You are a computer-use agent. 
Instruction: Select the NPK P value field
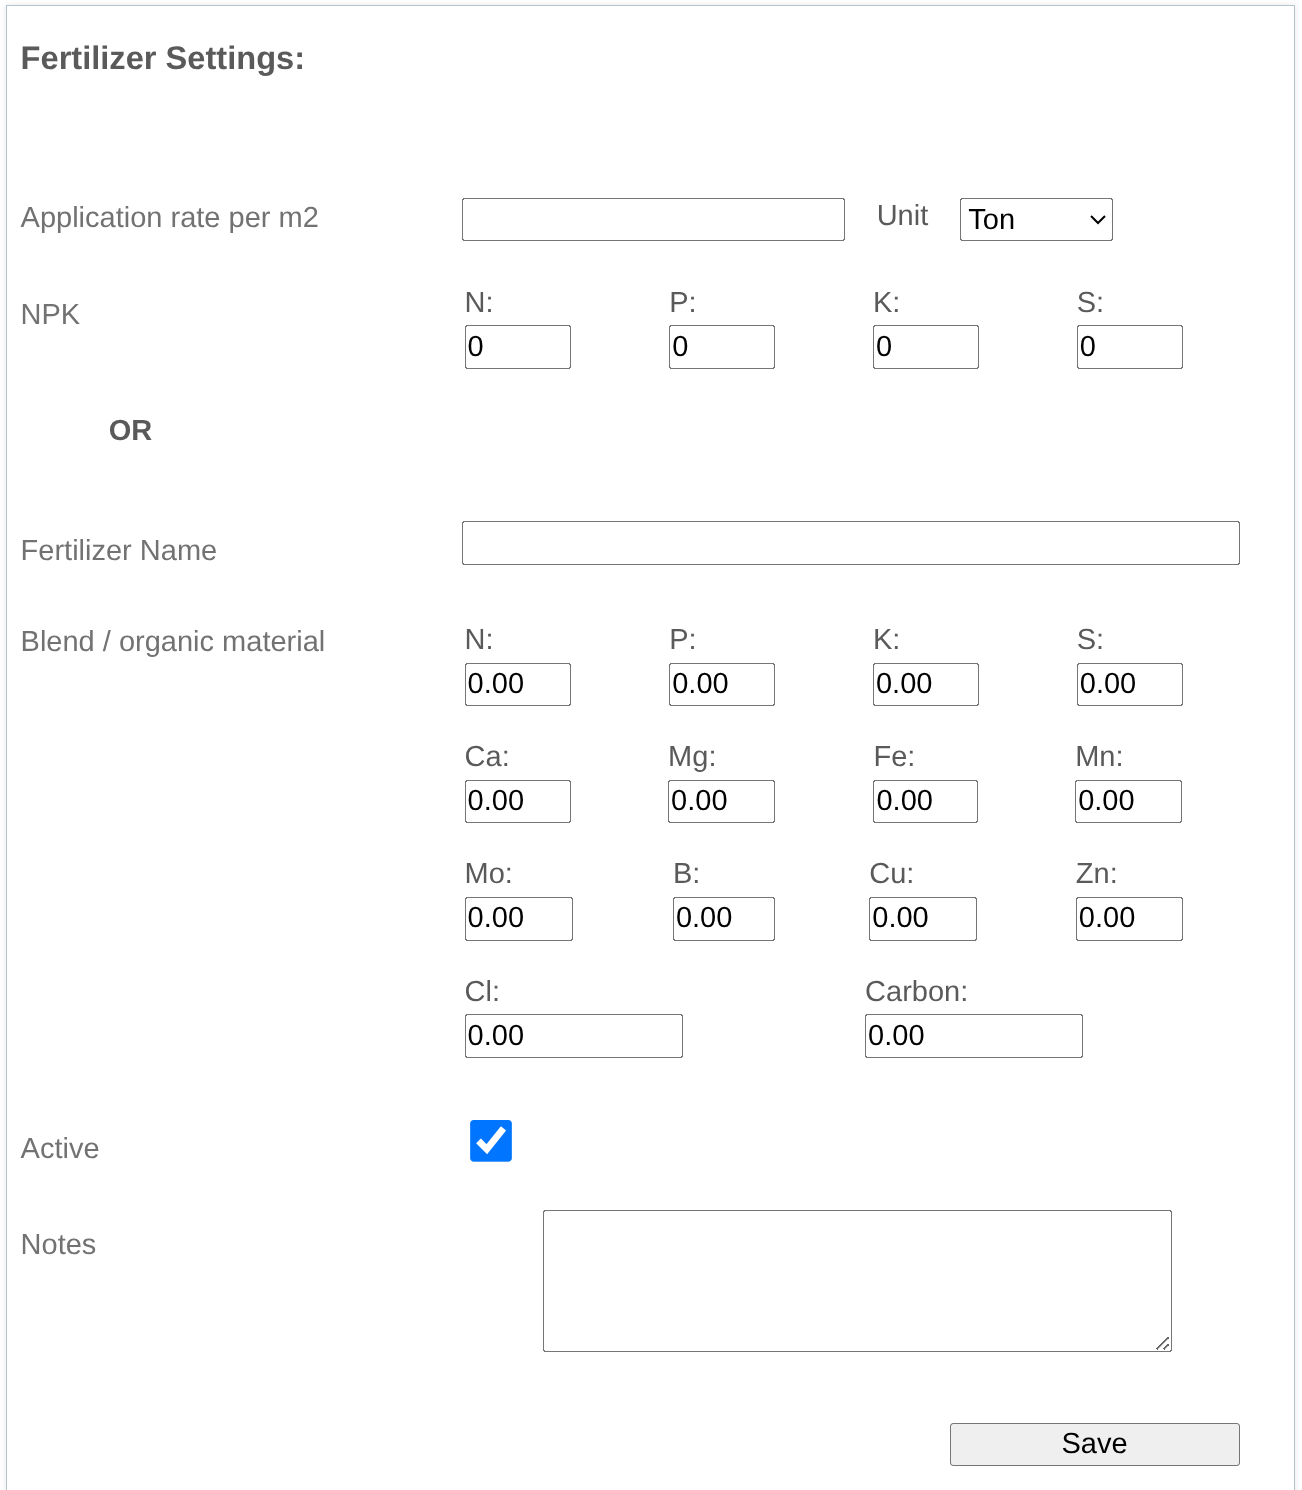coord(720,346)
